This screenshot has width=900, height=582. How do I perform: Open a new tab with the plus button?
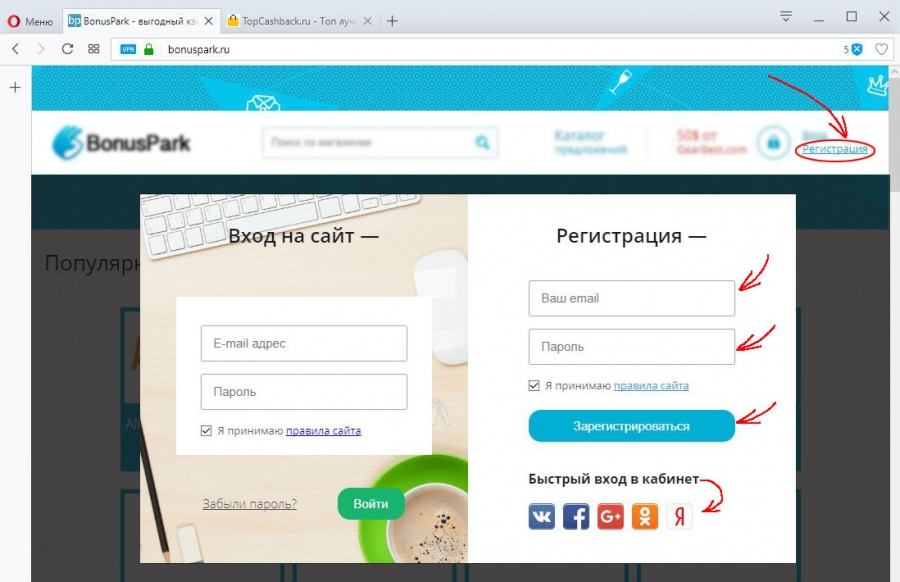(x=392, y=21)
